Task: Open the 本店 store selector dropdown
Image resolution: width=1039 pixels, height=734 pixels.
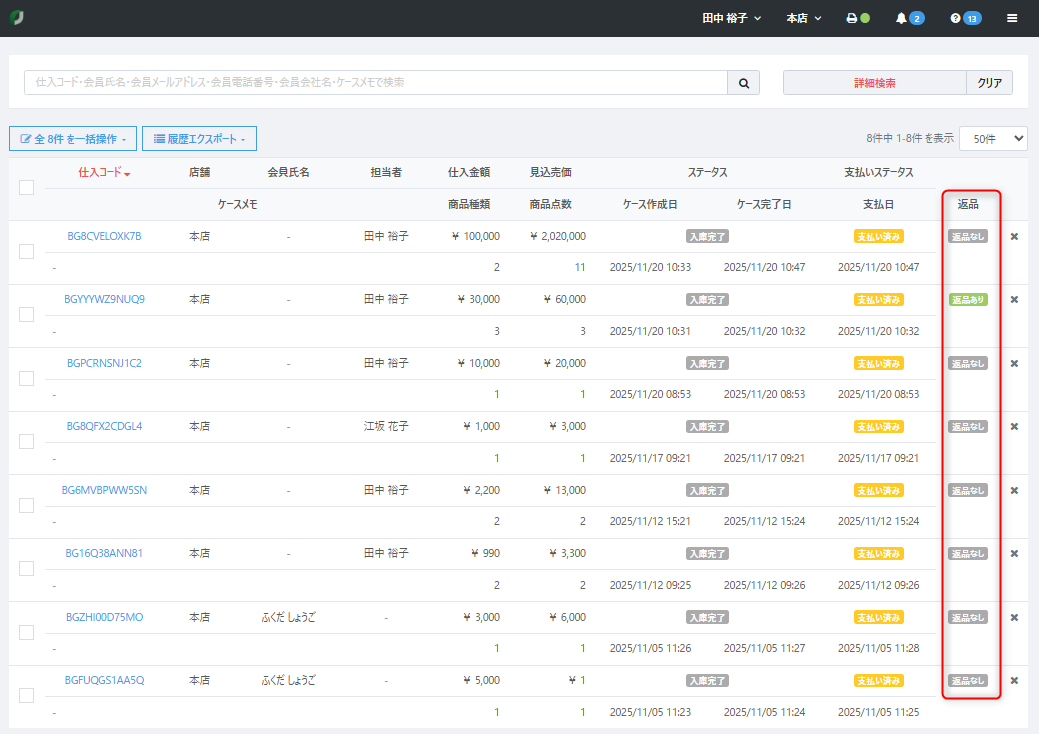Action: coord(804,18)
